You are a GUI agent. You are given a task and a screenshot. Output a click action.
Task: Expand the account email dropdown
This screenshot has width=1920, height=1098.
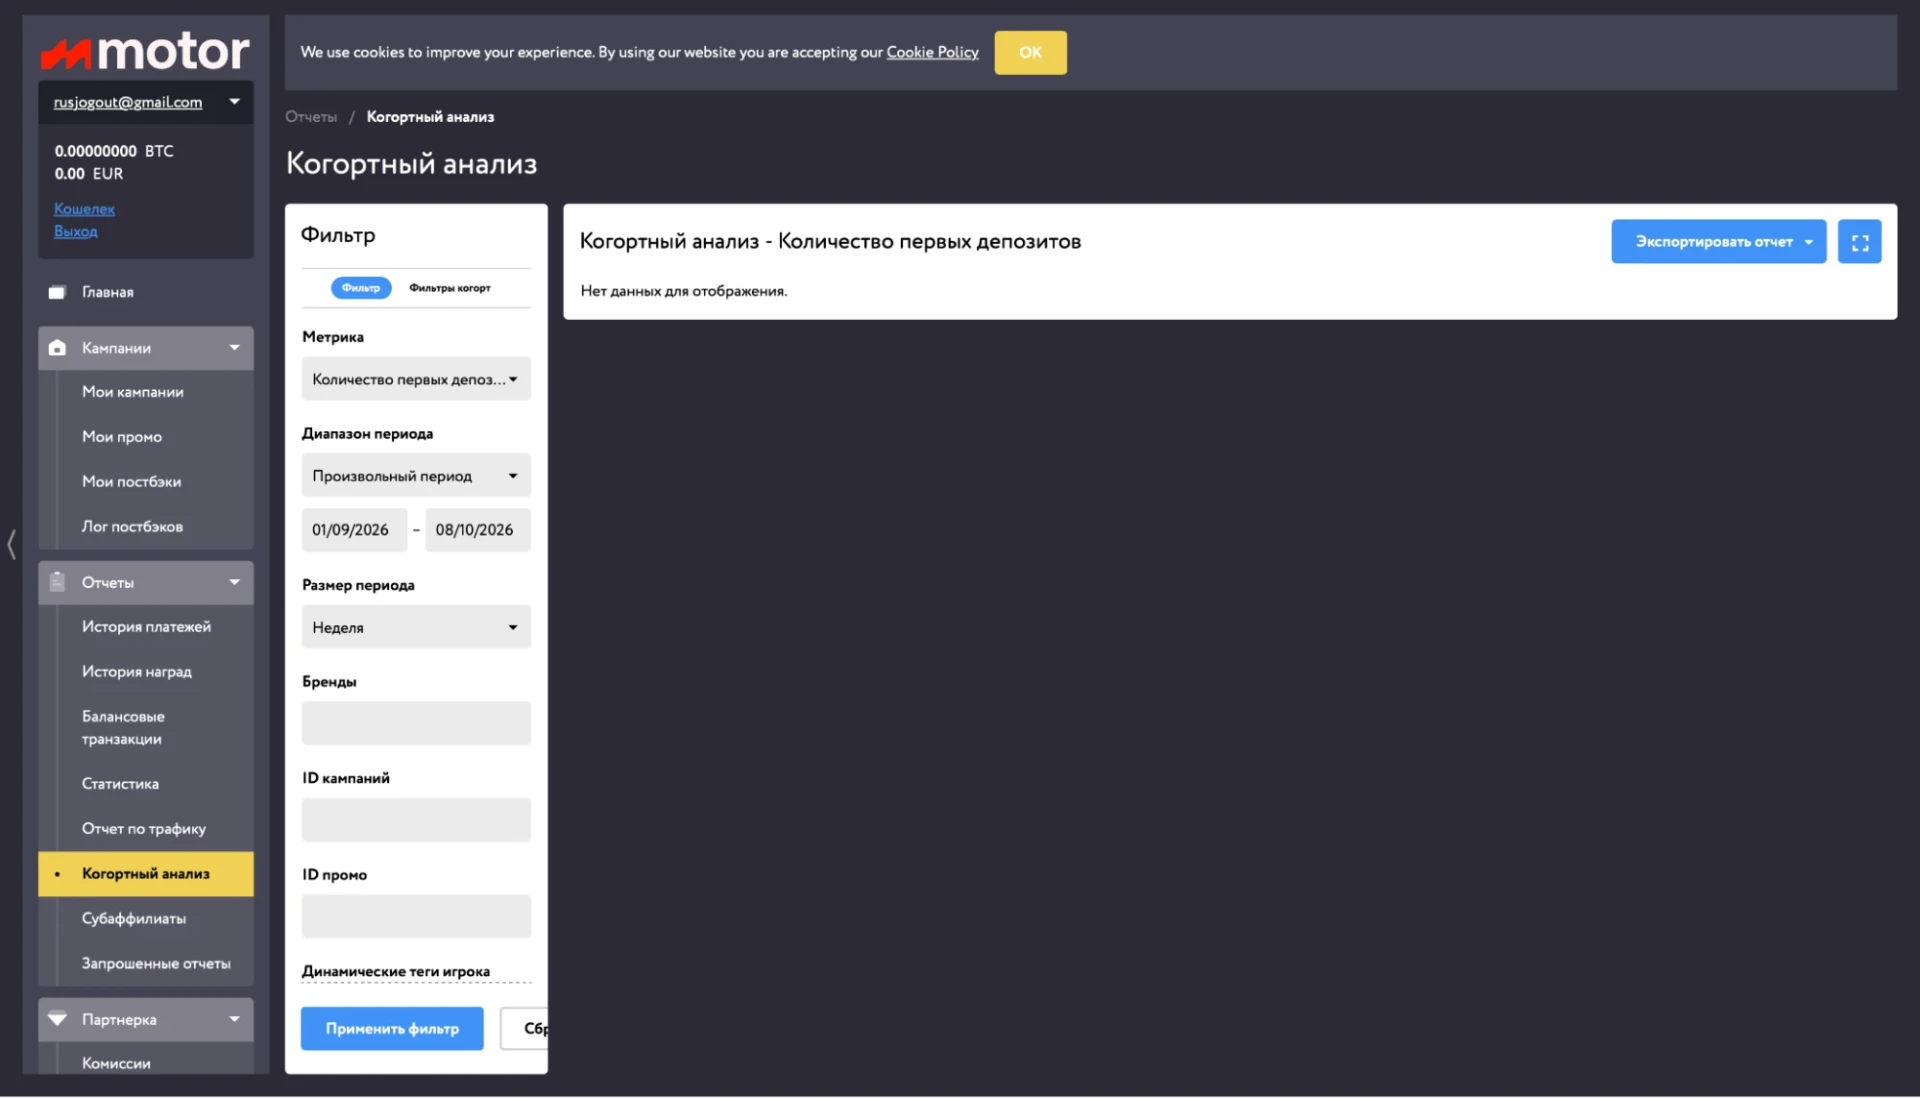[x=234, y=102]
